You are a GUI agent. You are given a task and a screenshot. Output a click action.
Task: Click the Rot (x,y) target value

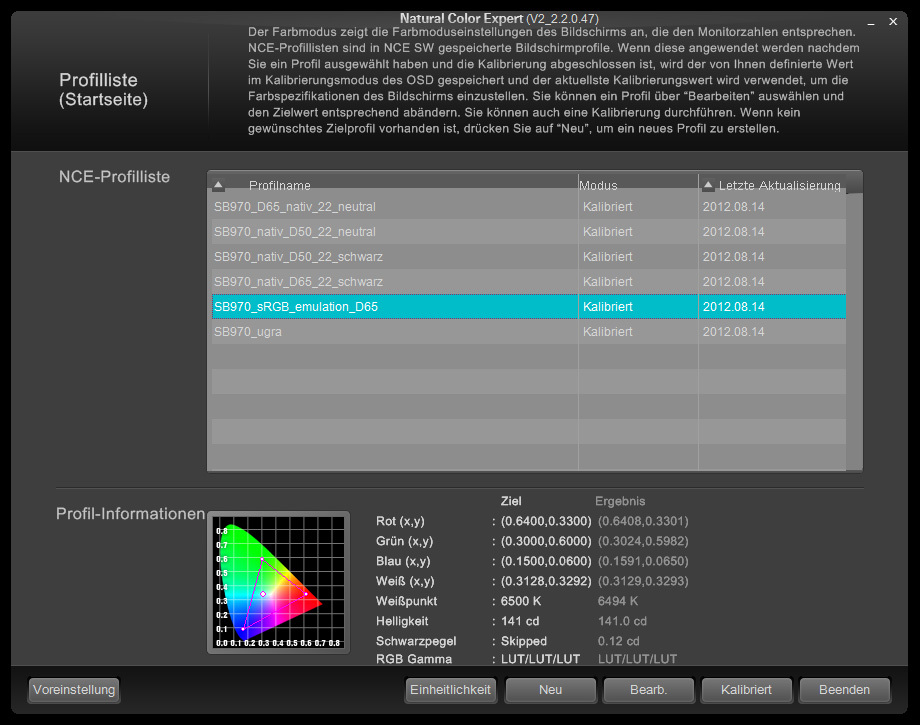click(546, 521)
